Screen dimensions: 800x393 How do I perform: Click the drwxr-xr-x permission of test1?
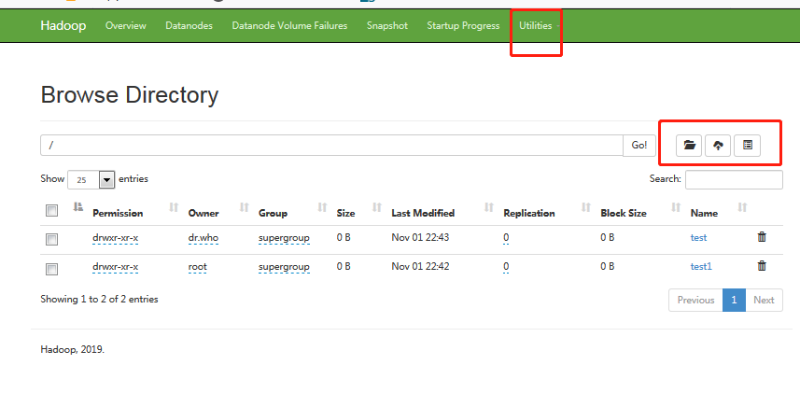115,267
